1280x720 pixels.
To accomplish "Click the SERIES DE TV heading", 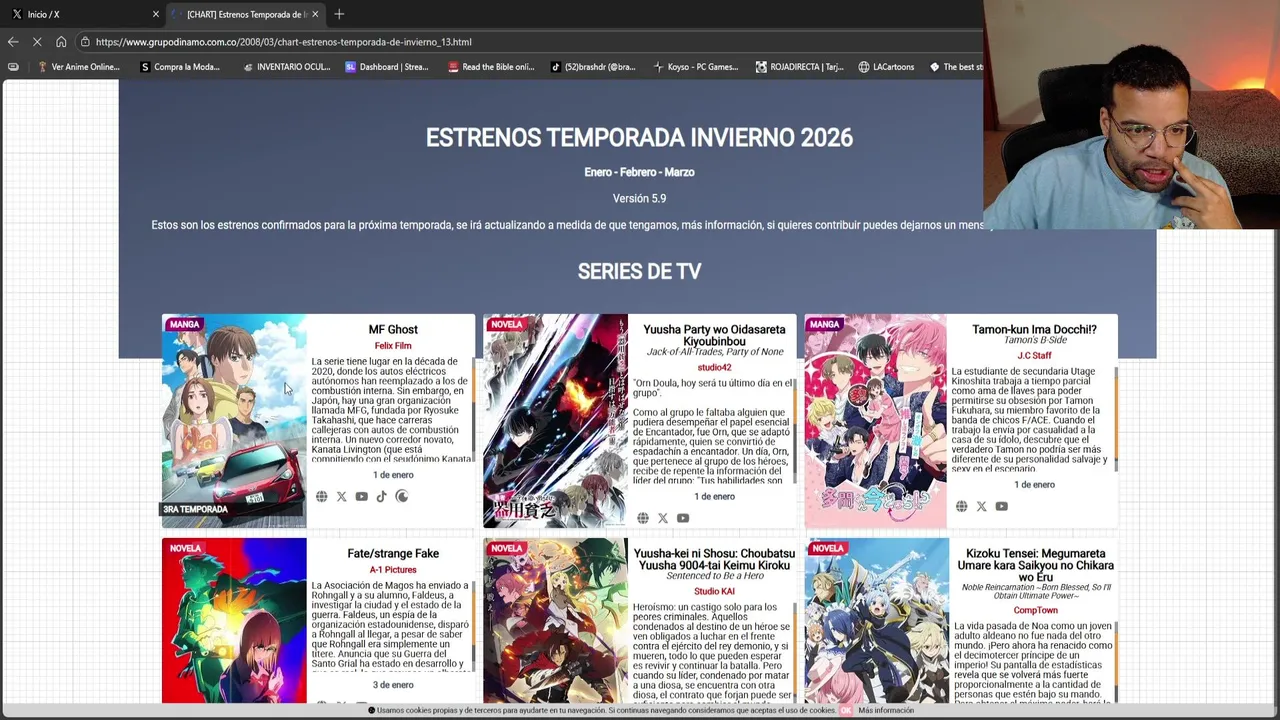I will click(639, 271).
